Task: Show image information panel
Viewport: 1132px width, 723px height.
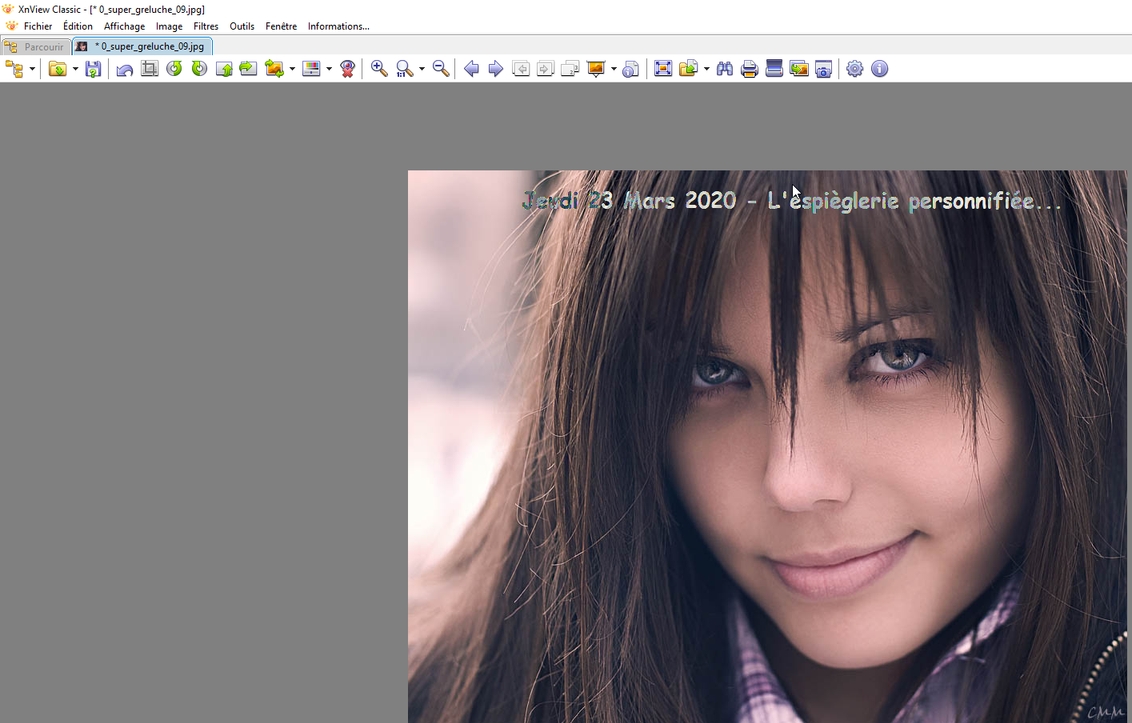Action: [x=878, y=68]
